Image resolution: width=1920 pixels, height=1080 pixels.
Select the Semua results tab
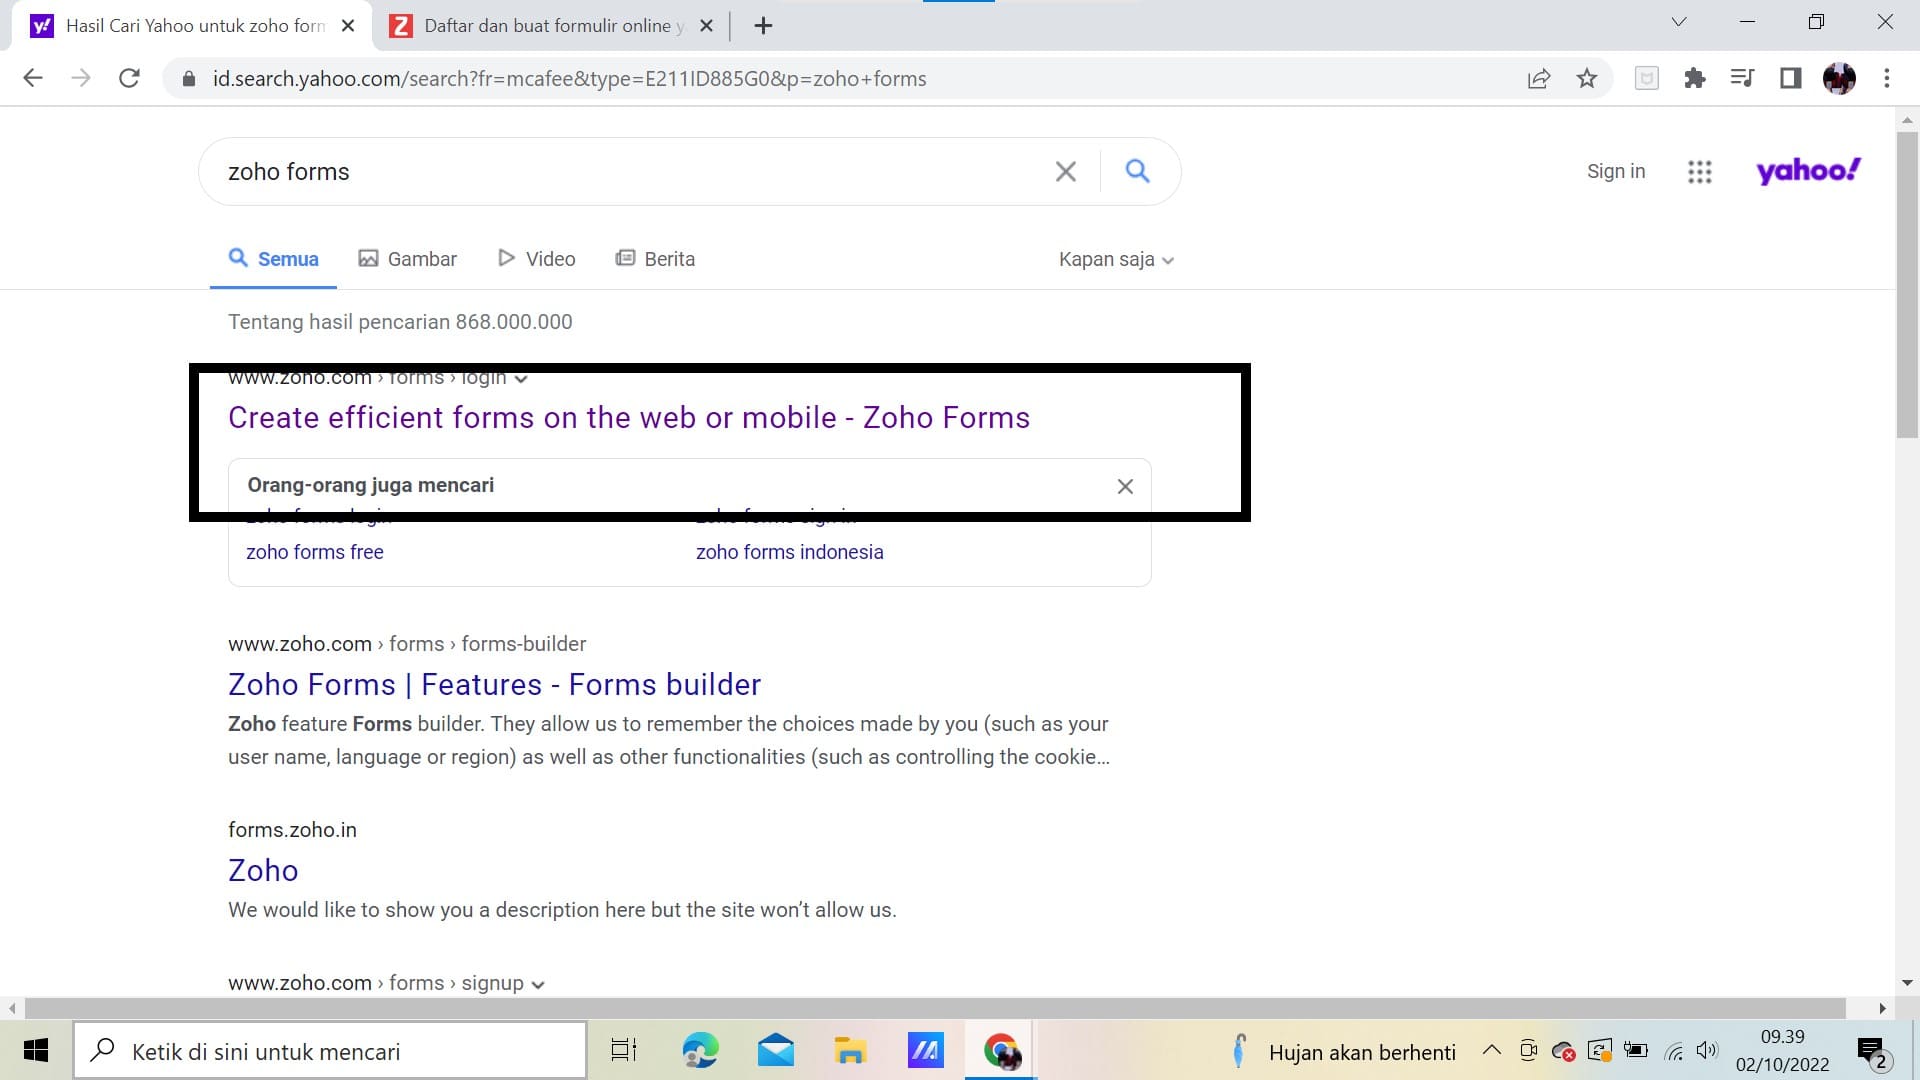[273, 259]
